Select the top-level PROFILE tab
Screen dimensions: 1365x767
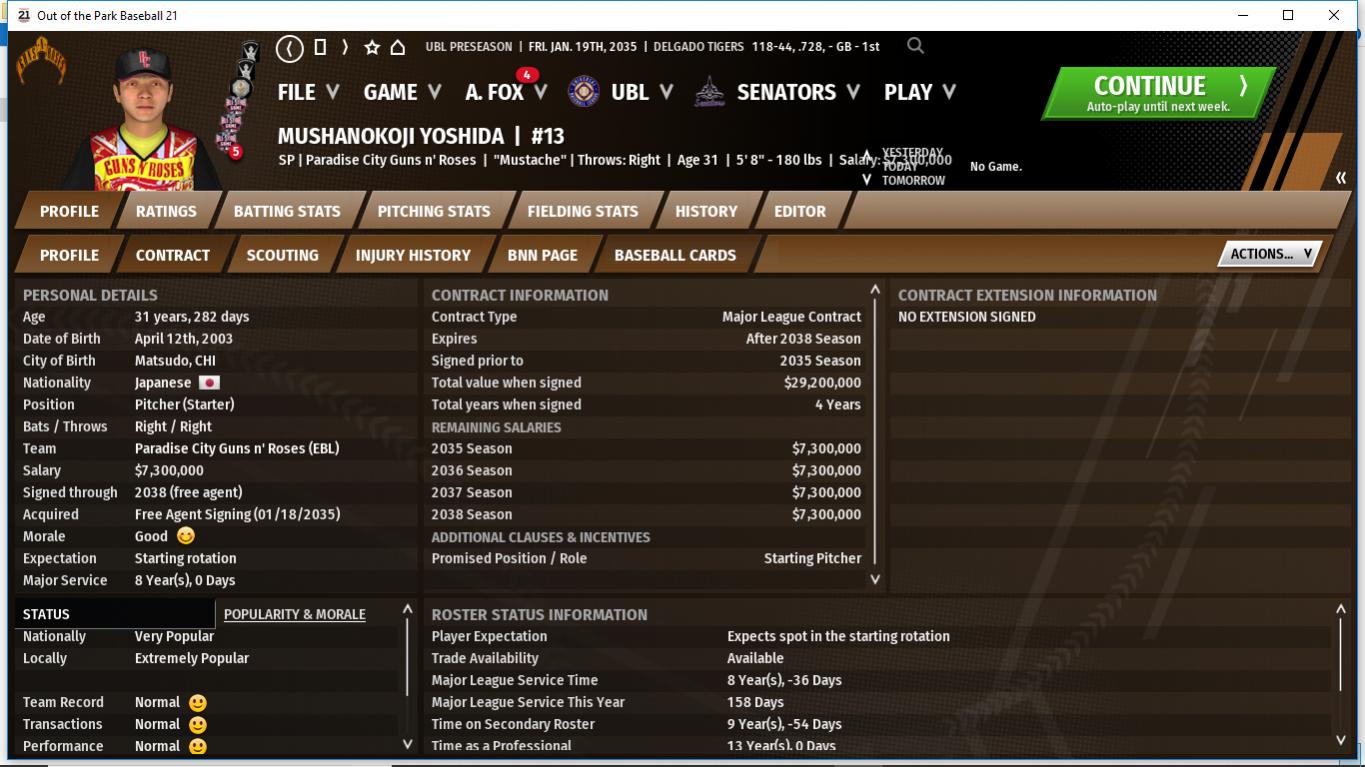pos(69,211)
